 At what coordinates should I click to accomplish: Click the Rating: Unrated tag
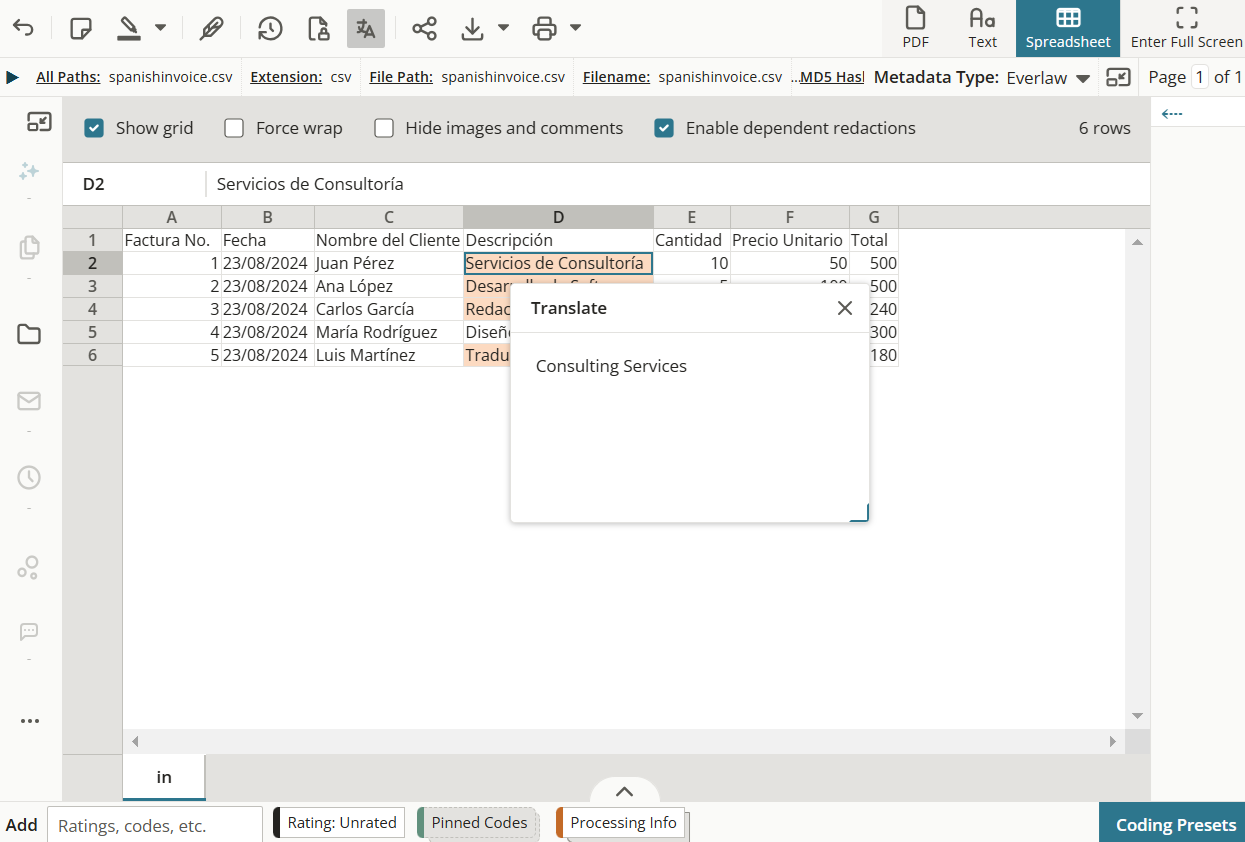(x=339, y=823)
